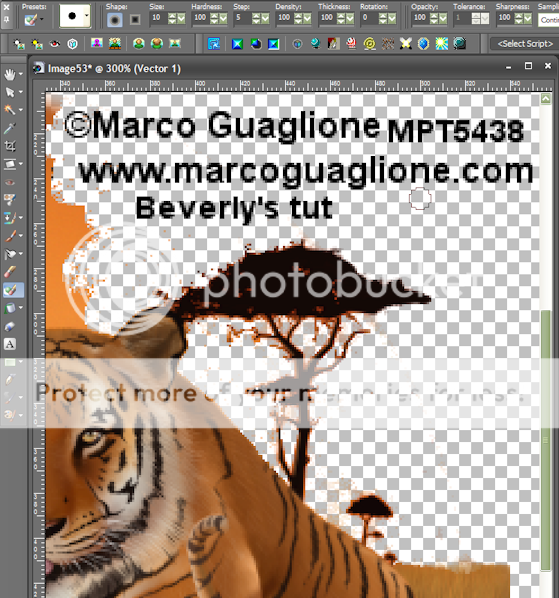The image size is (559, 598).
Task: Select the Paint Brush tool
Action: [10, 236]
